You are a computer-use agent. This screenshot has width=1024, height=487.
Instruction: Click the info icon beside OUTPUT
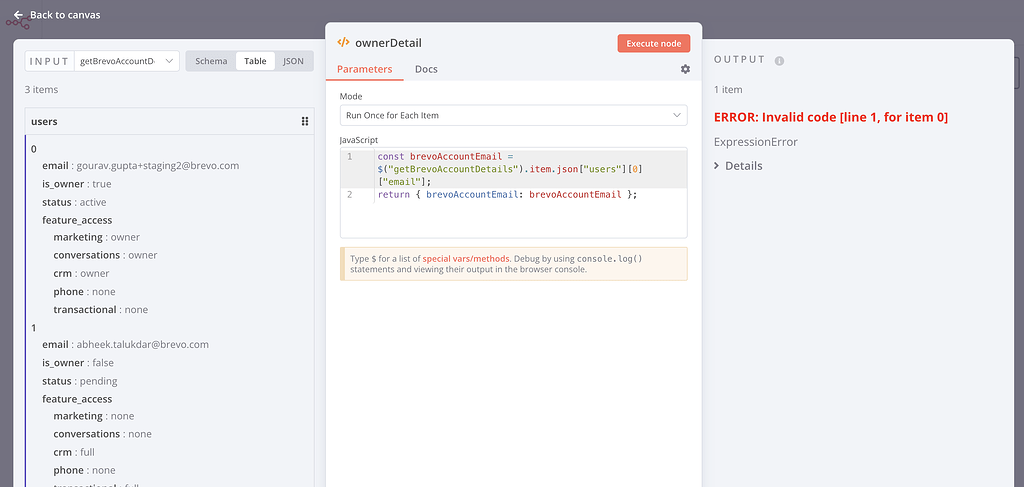(x=779, y=61)
